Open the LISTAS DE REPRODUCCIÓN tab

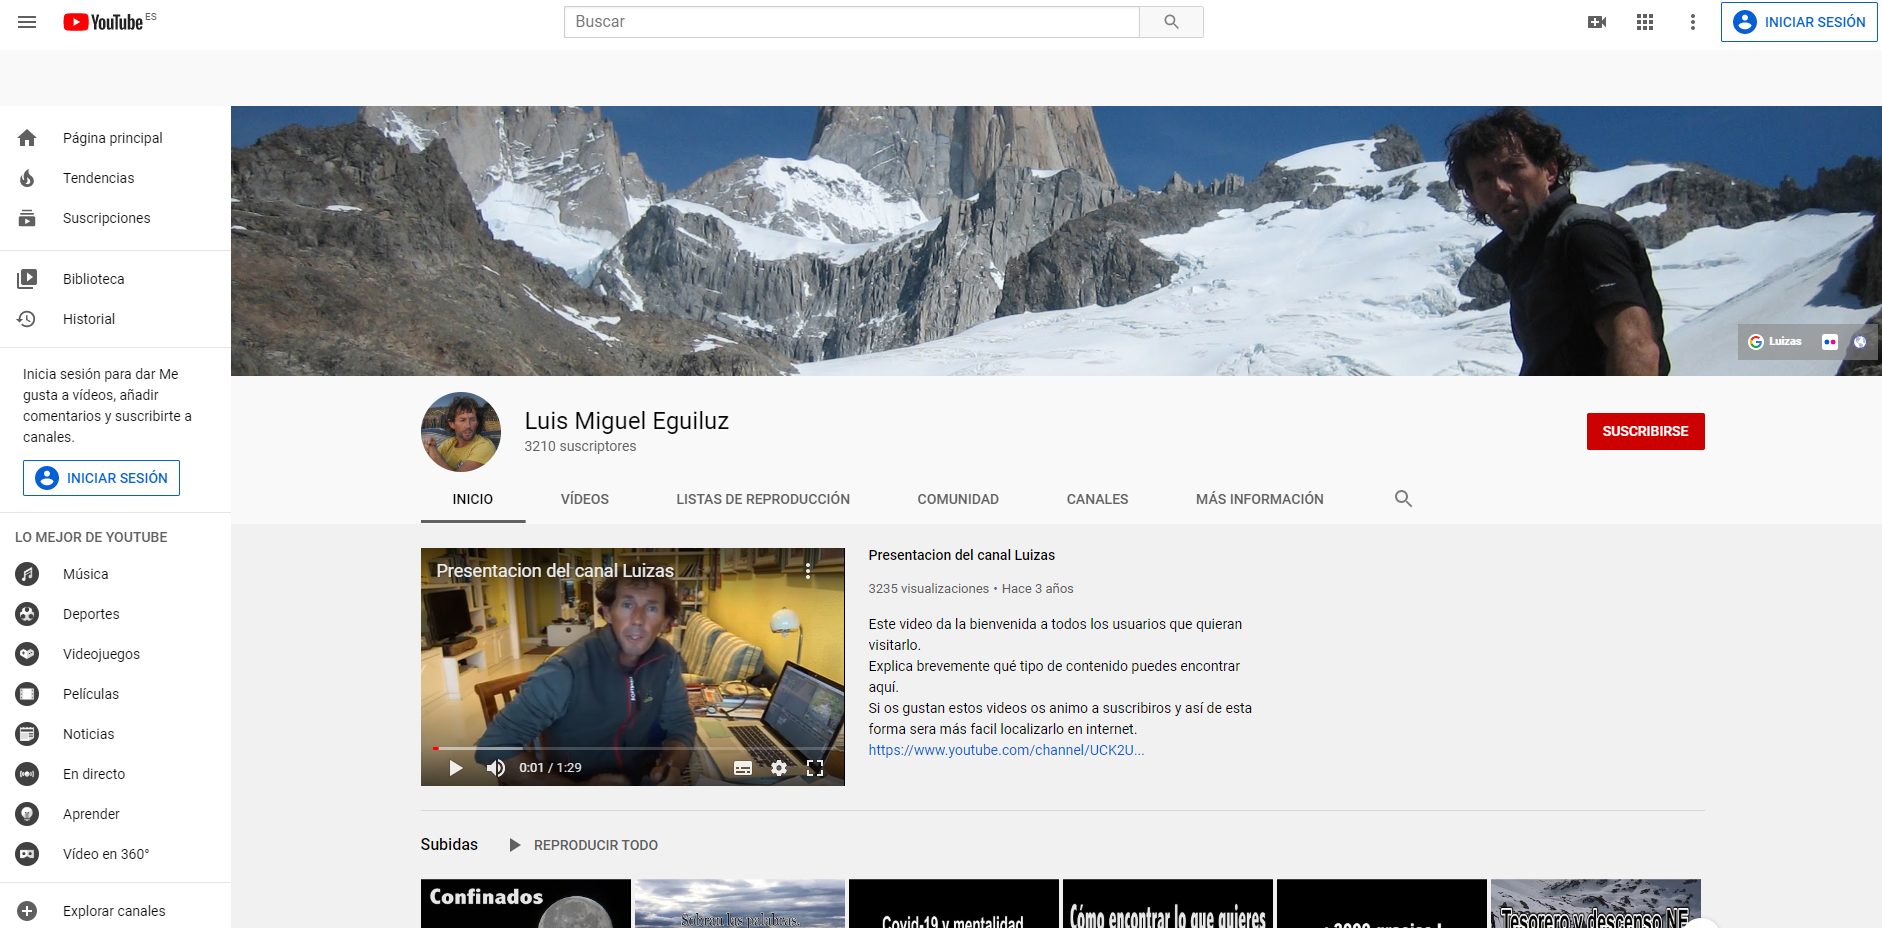click(762, 499)
